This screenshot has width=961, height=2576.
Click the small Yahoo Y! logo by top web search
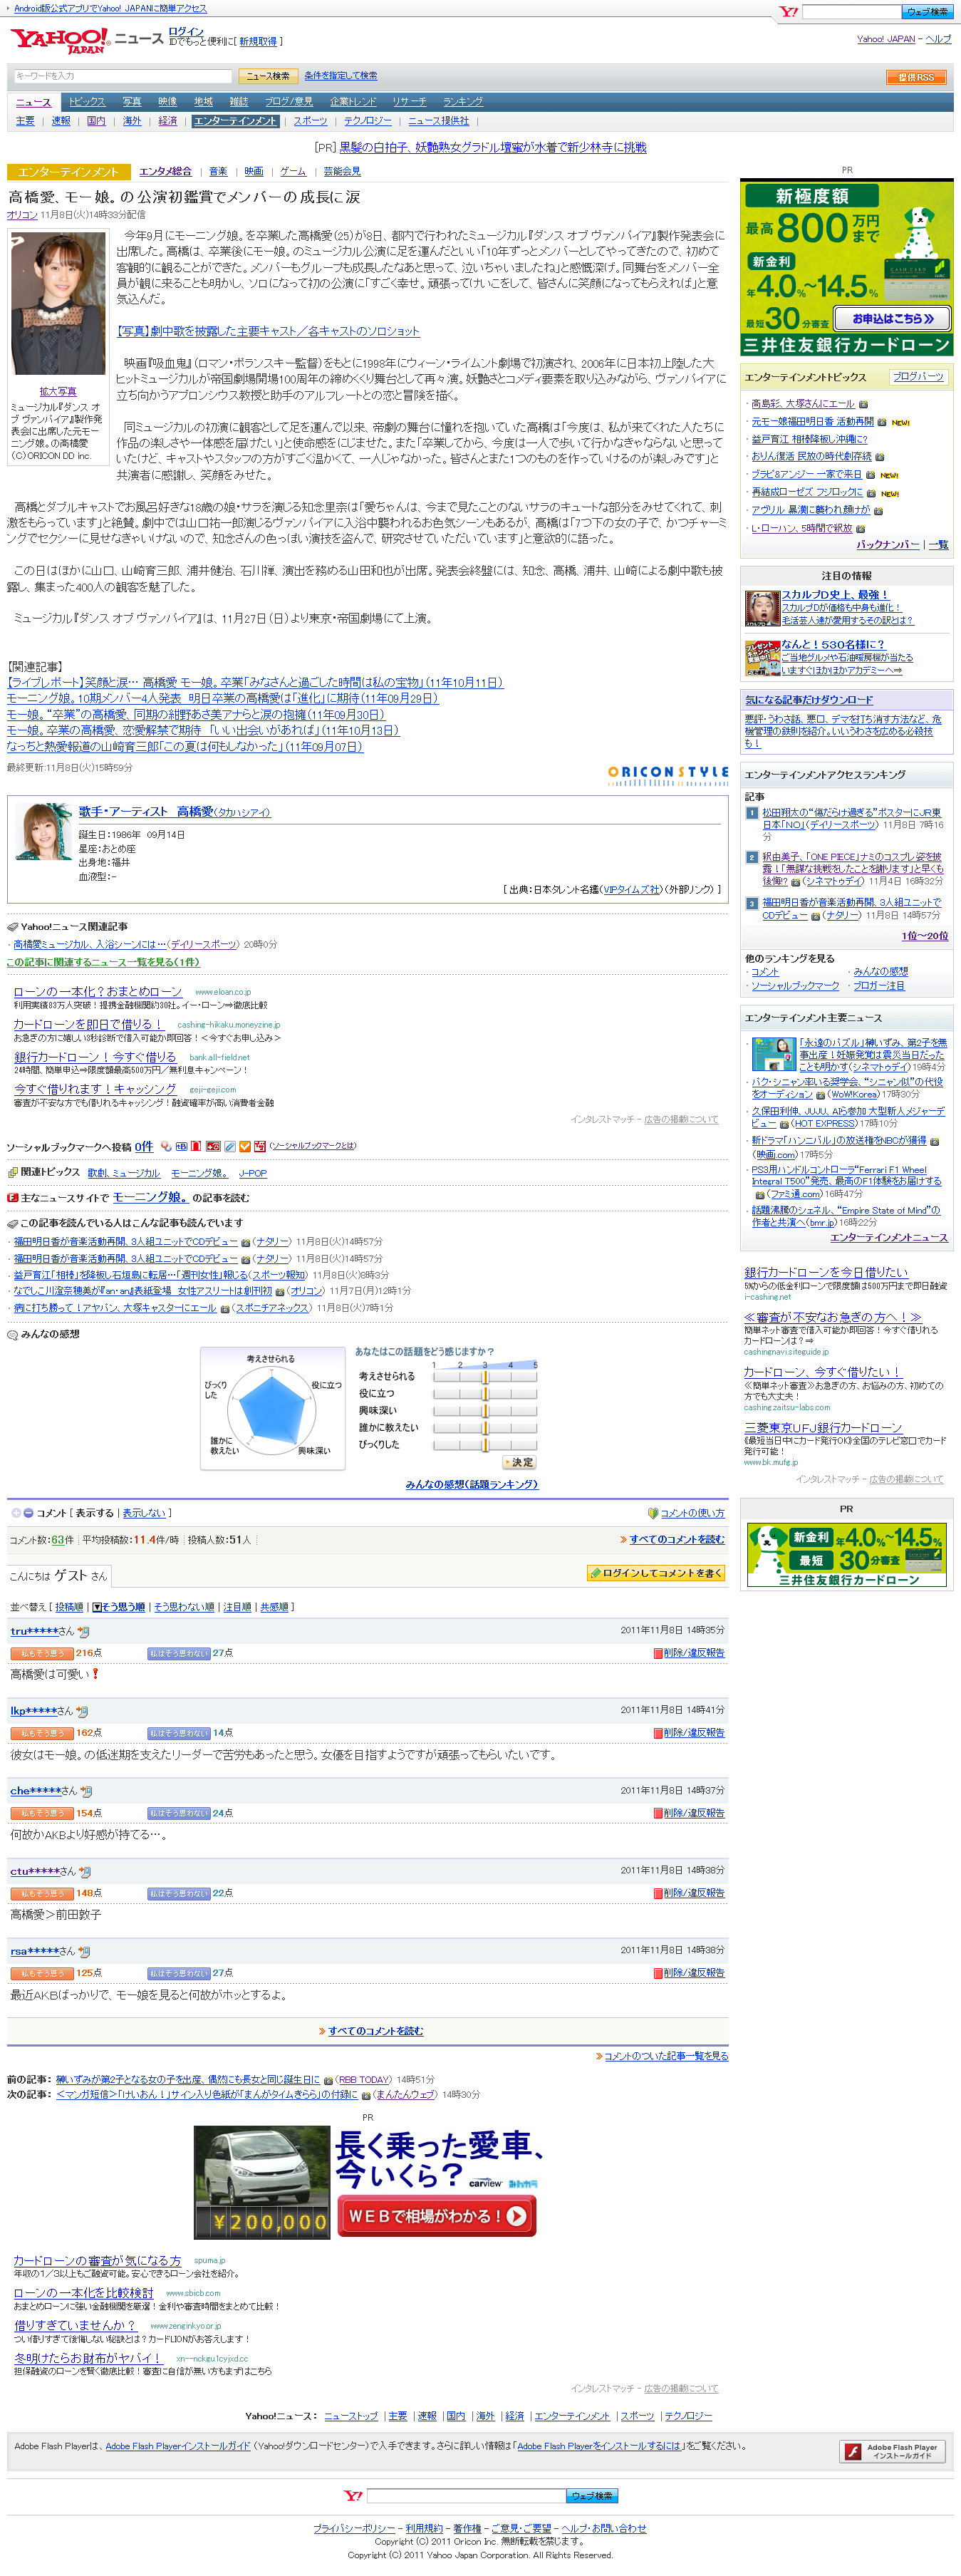click(789, 12)
